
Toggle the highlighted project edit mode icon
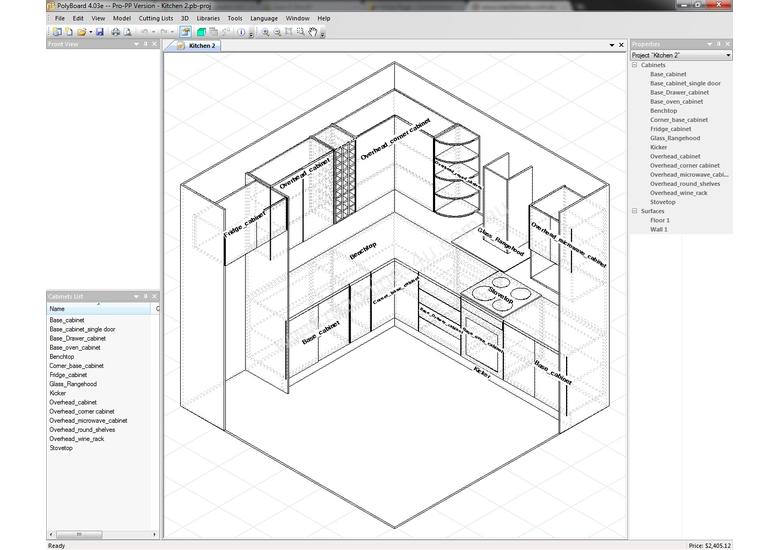pyautogui.click(x=185, y=32)
